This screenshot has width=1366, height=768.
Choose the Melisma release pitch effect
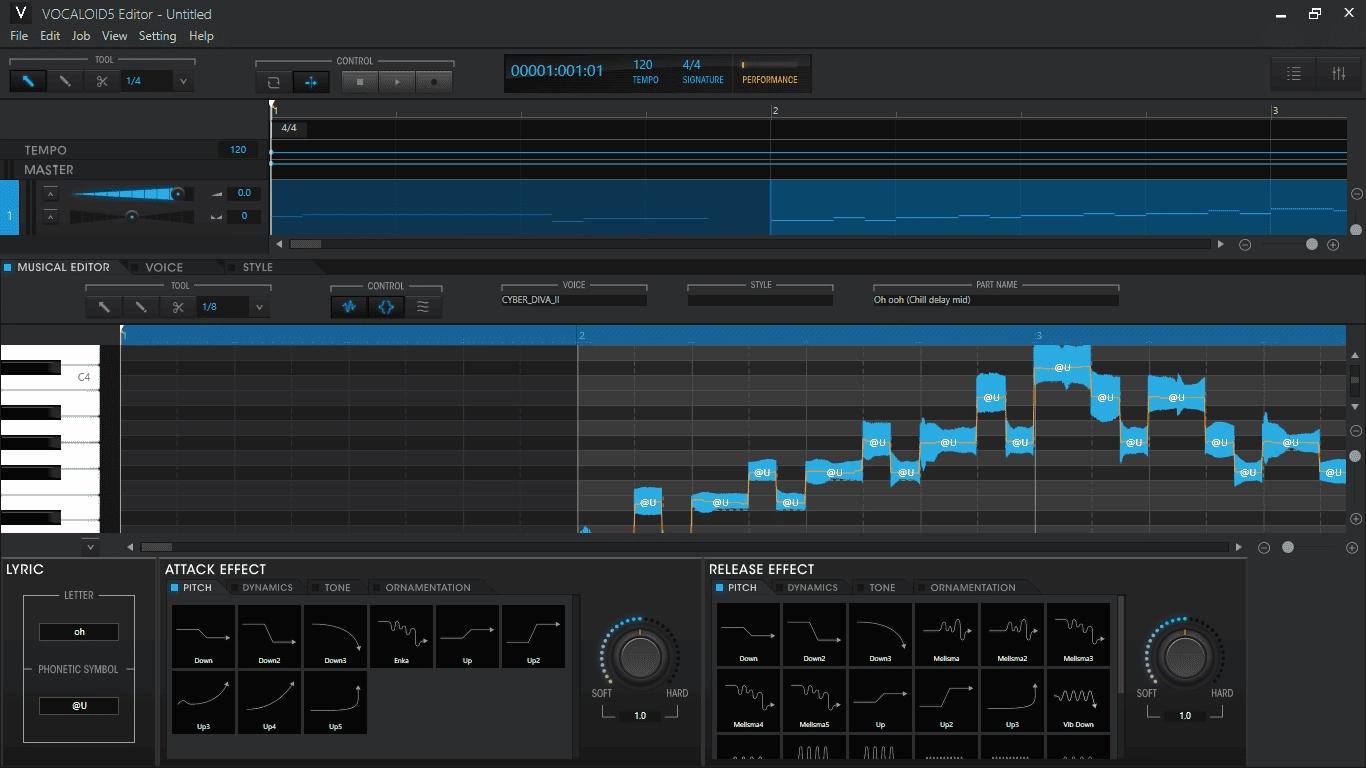click(x=946, y=634)
